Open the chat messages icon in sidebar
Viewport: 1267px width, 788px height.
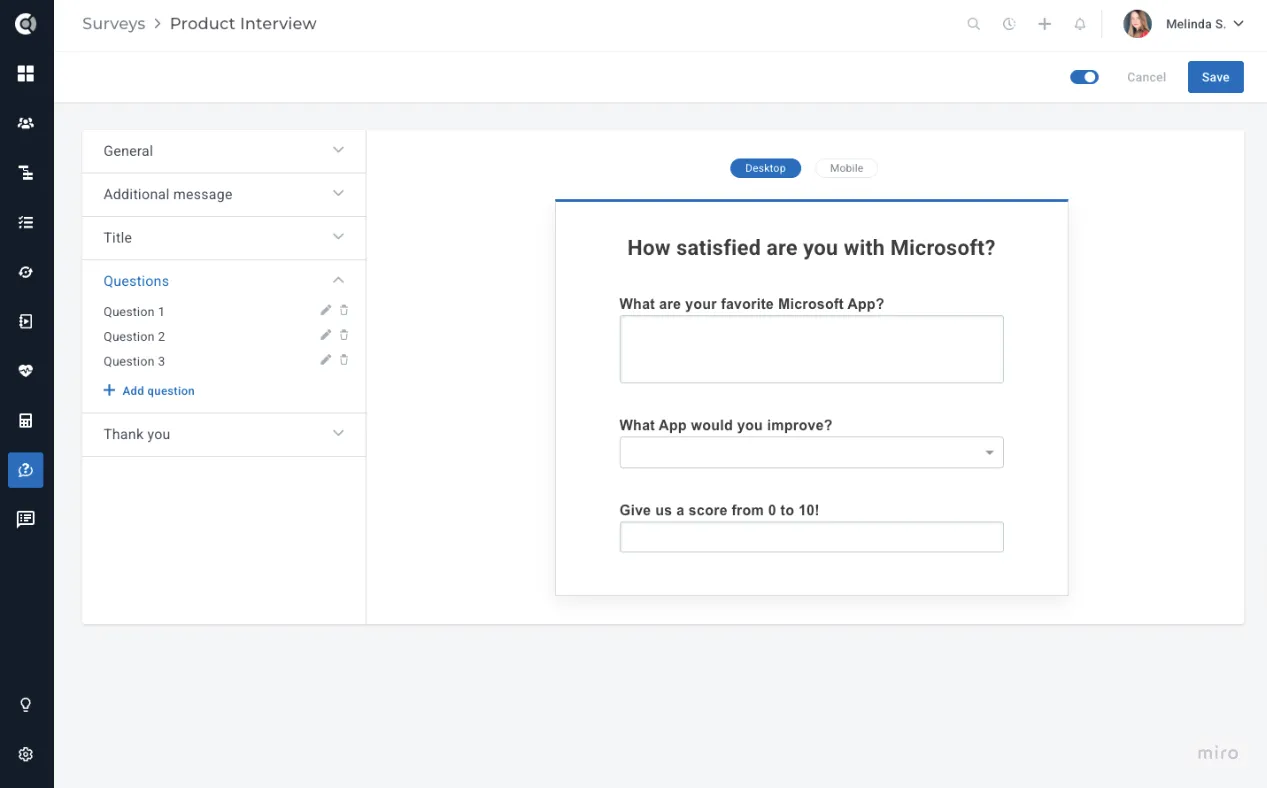[26, 519]
